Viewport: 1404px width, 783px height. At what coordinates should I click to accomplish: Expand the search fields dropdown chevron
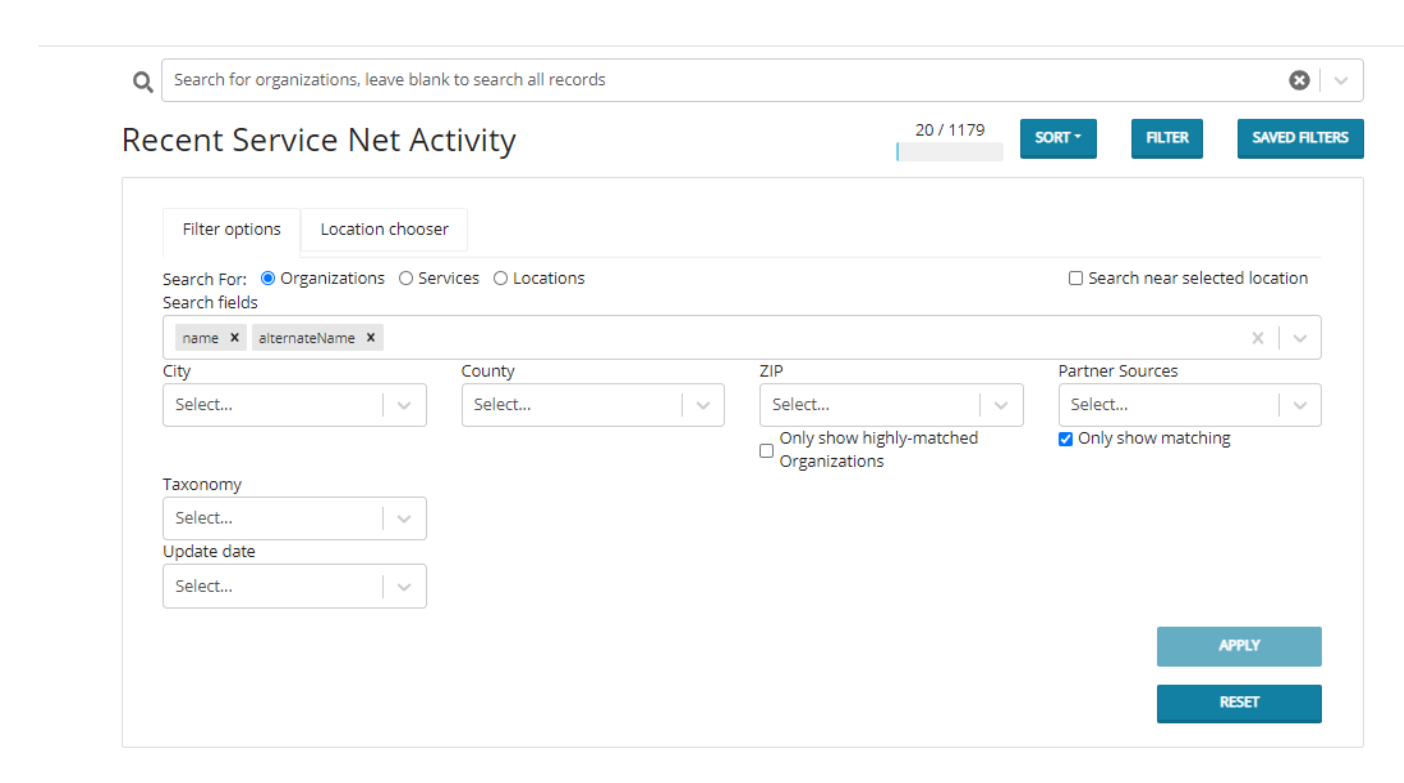1300,337
